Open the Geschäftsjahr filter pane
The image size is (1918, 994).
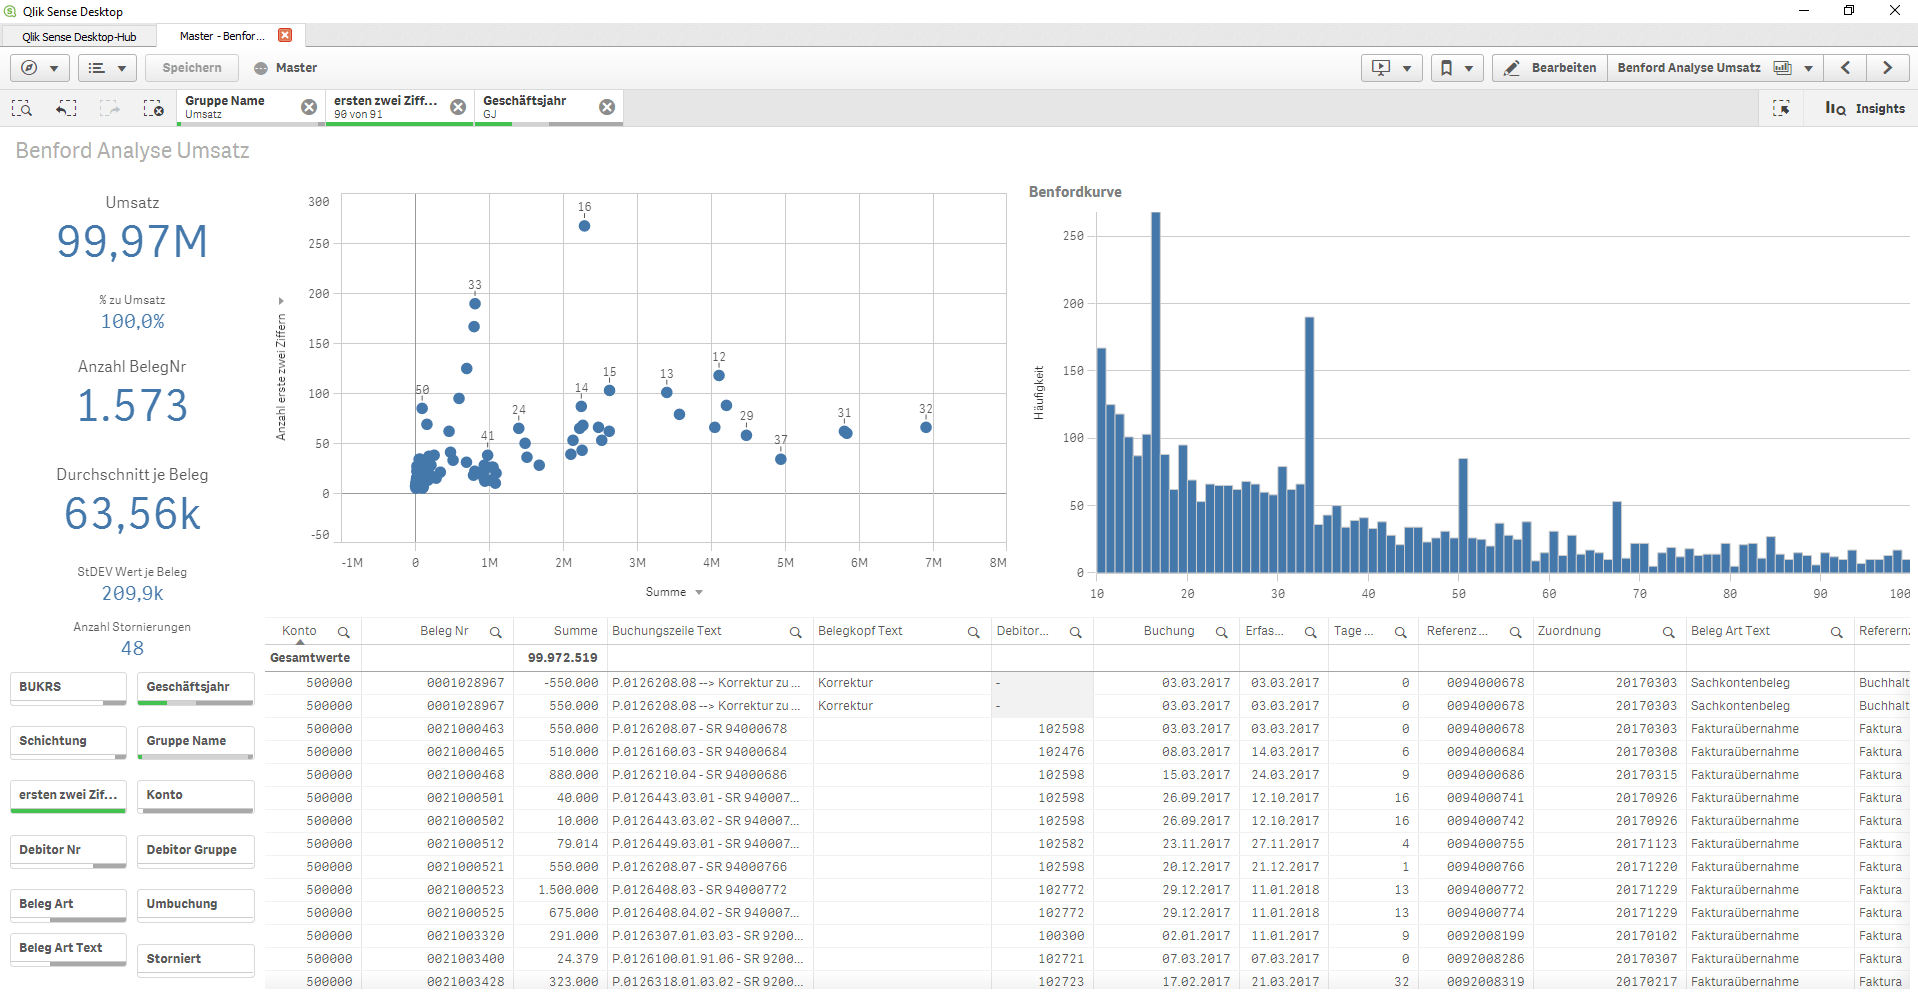[x=196, y=688]
